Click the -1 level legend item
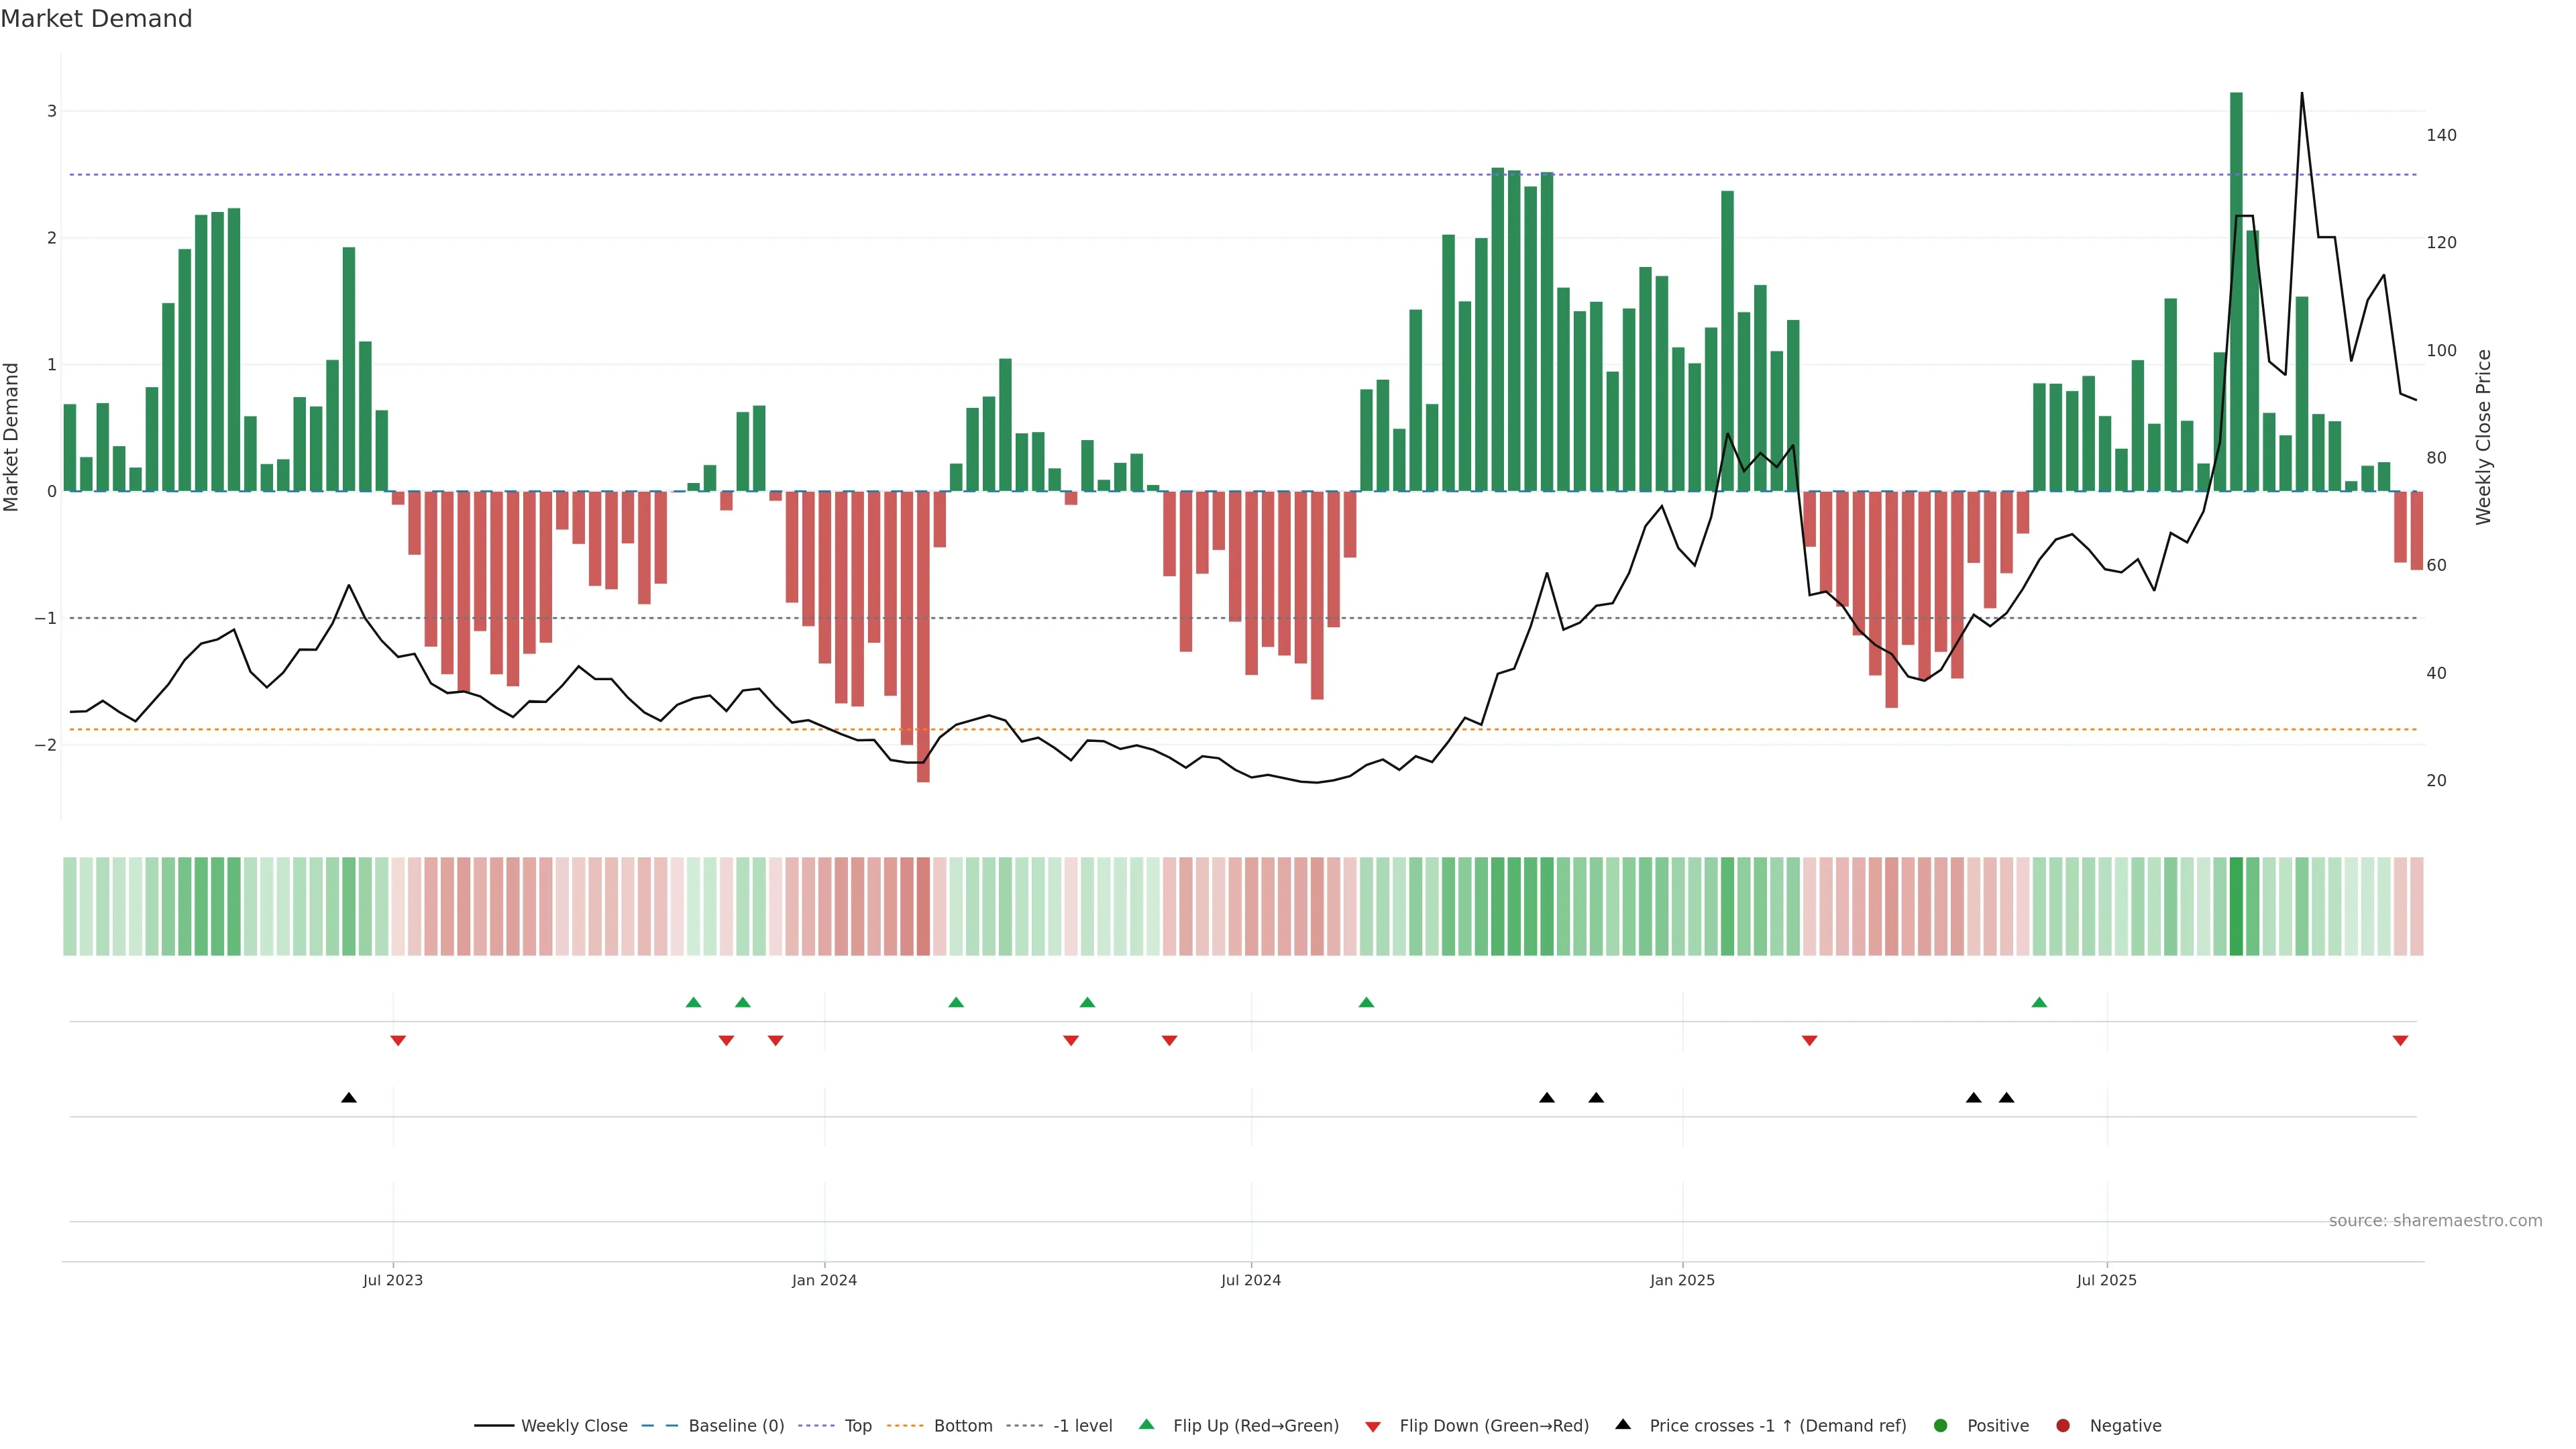The width and height of the screenshot is (2576, 1449). click(1082, 1426)
